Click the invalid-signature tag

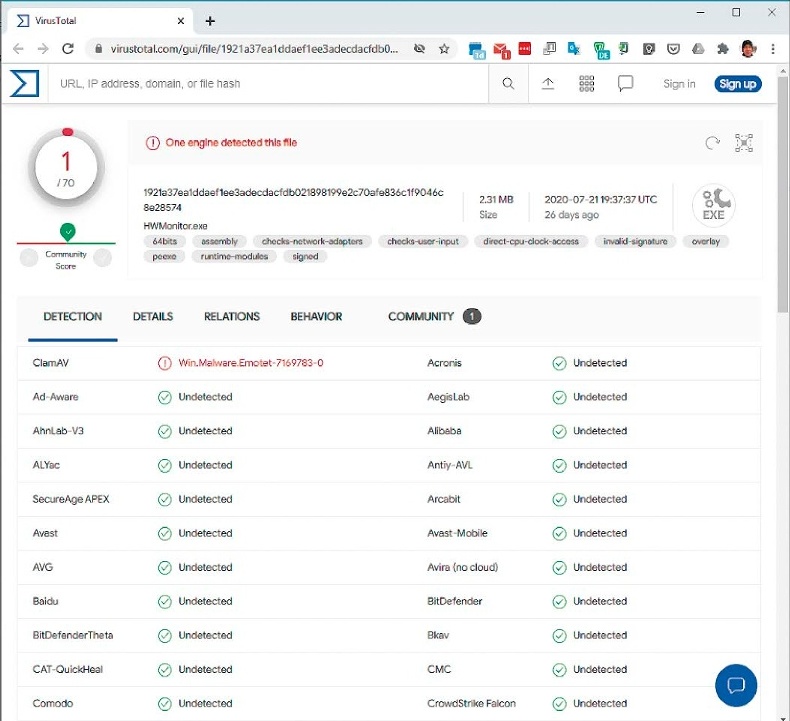pyautogui.click(x=635, y=241)
